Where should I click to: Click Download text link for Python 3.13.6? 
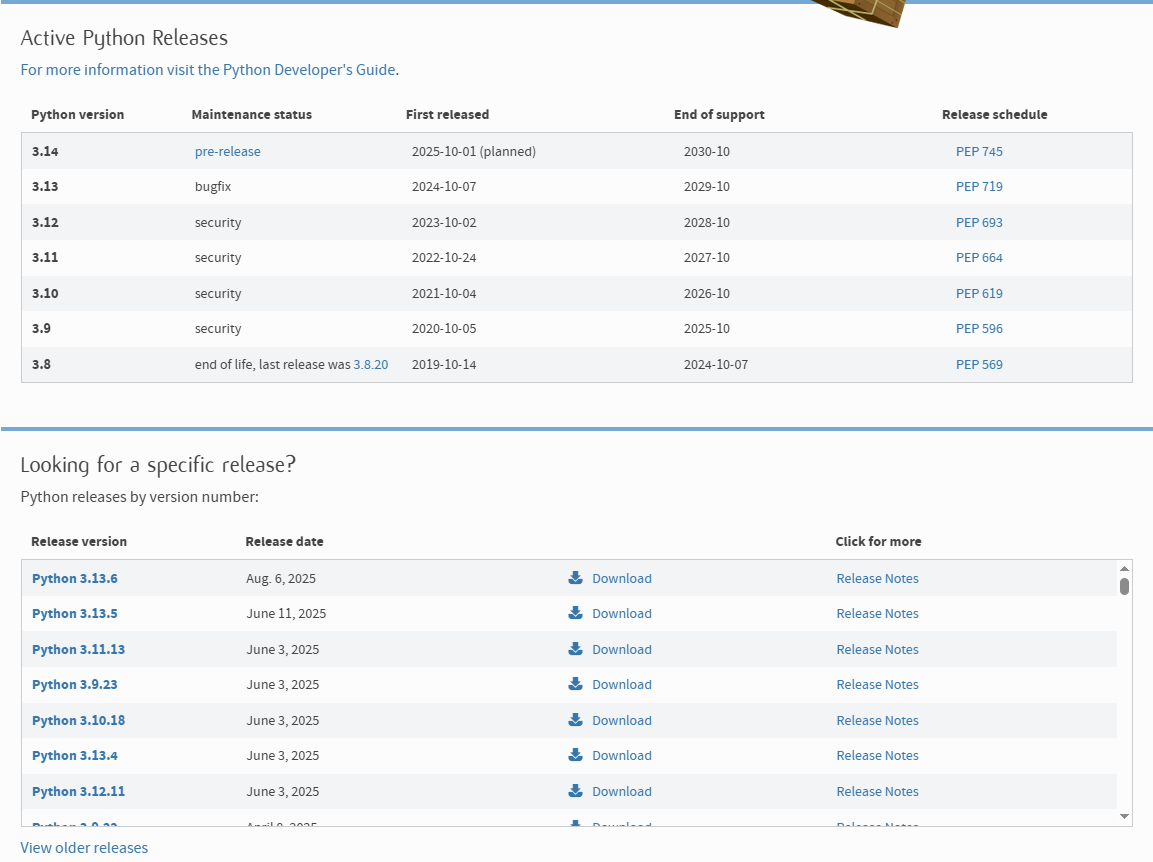pyautogui.click(x=621, y=578)
